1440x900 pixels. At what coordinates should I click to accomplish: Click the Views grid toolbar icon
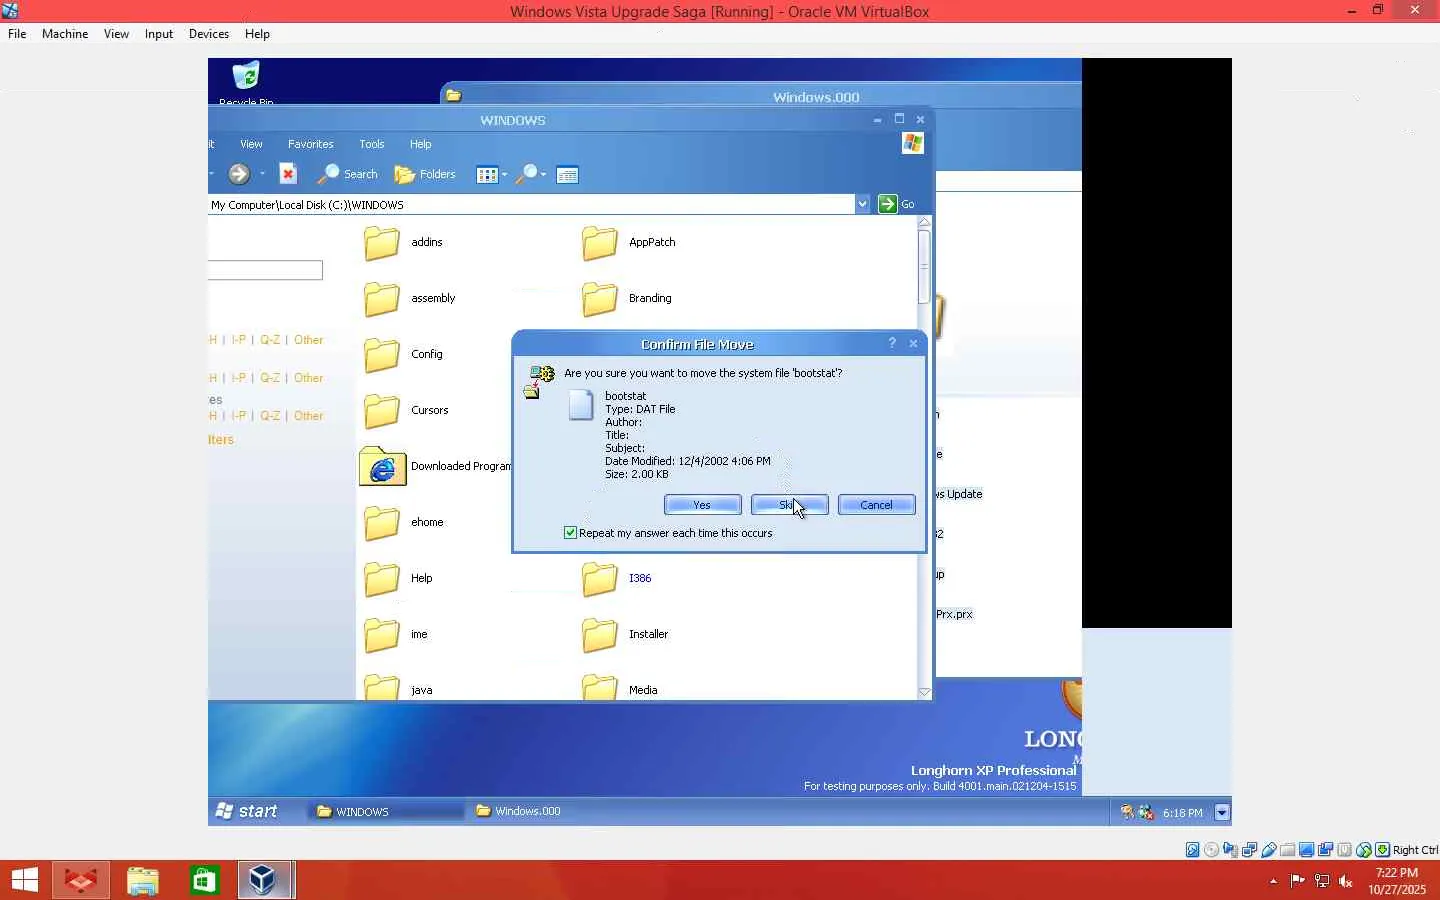click(x=487, y=175)
